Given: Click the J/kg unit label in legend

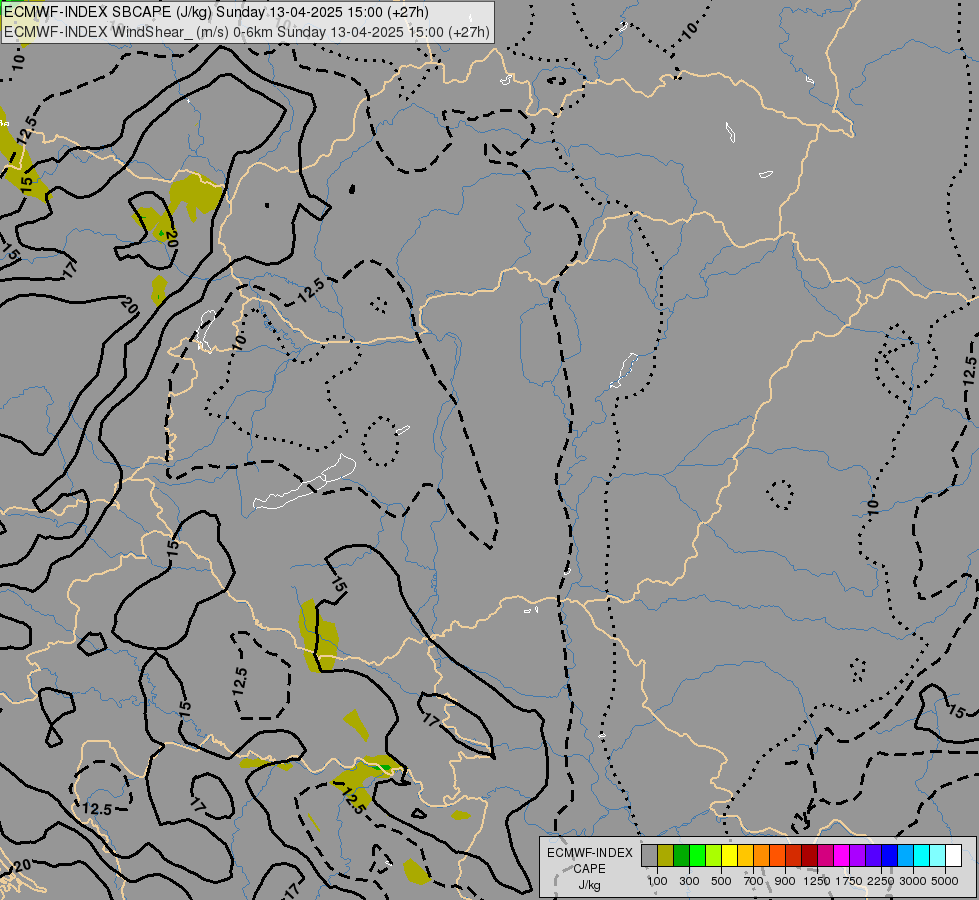Looking at the screenshot, I should click(x=589, y=885).
